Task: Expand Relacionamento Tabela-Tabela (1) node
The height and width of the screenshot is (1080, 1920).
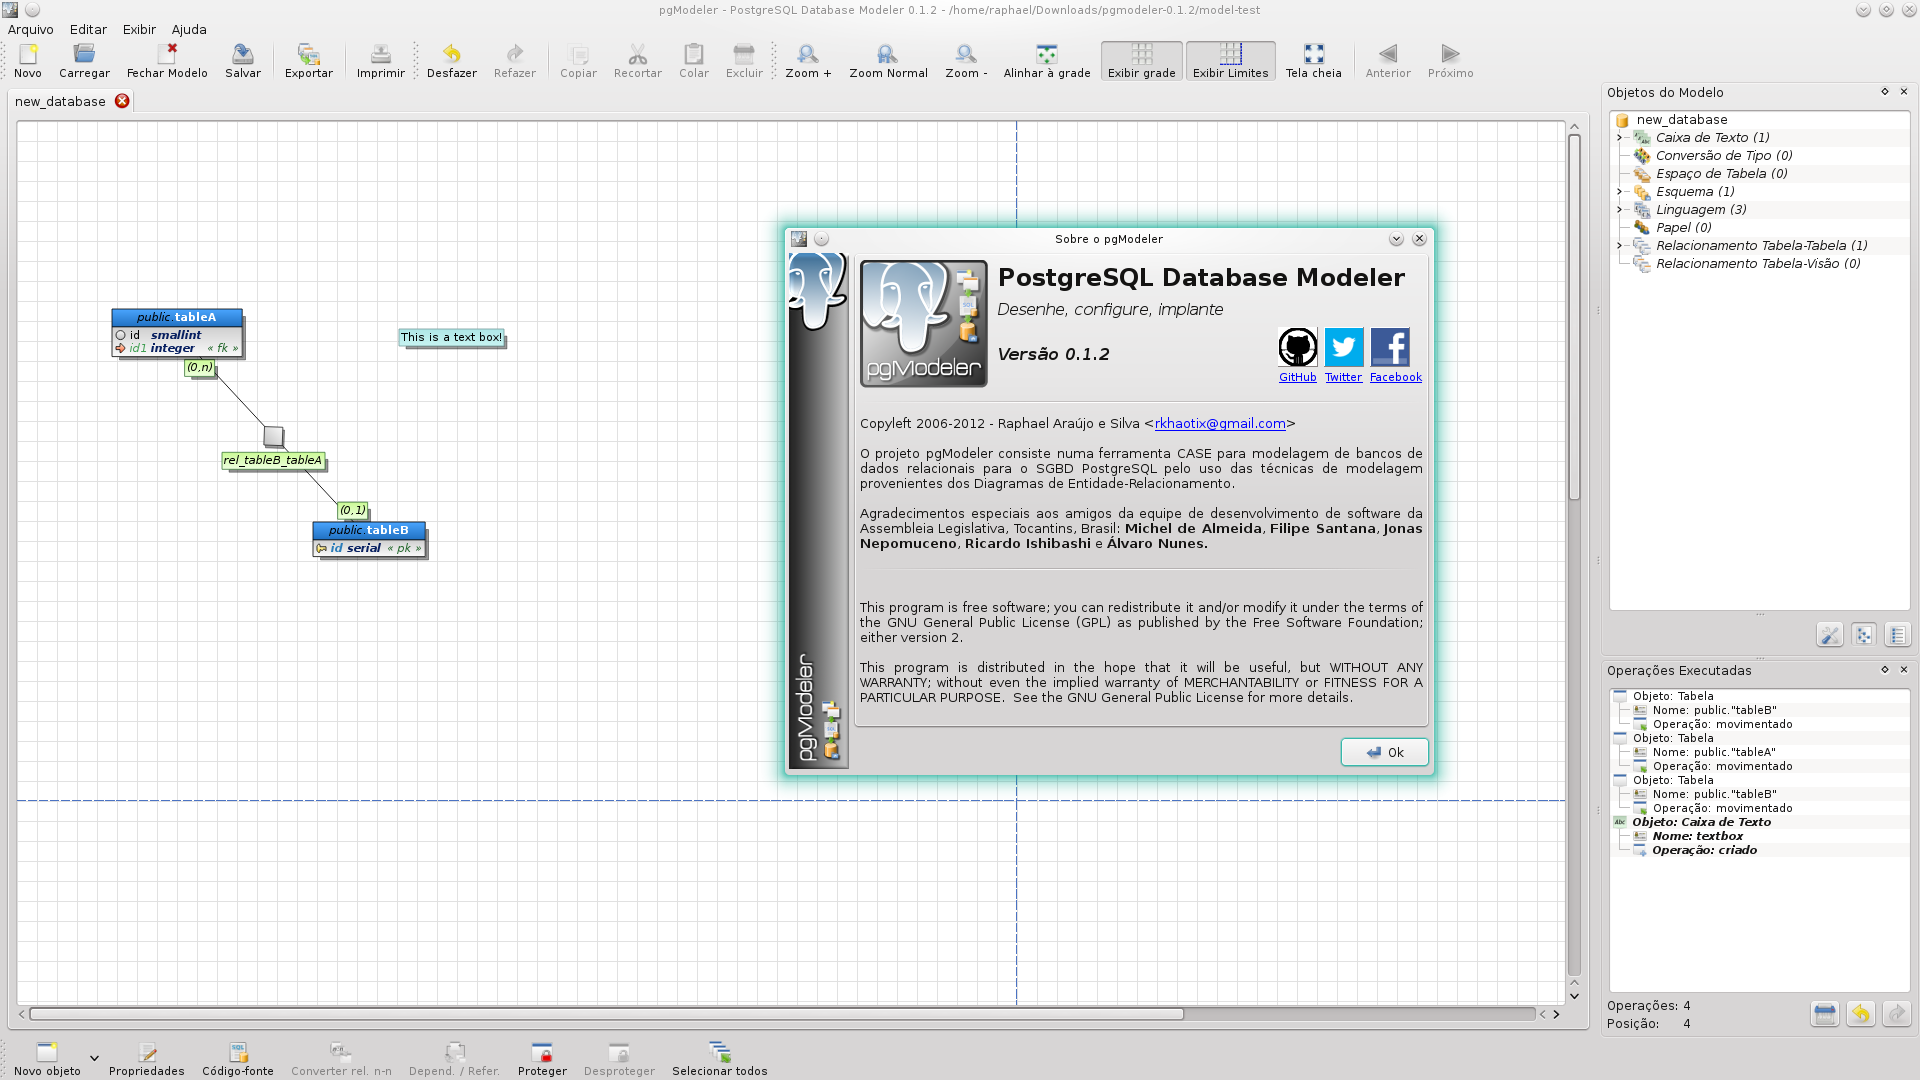Action: [1620, 246]
